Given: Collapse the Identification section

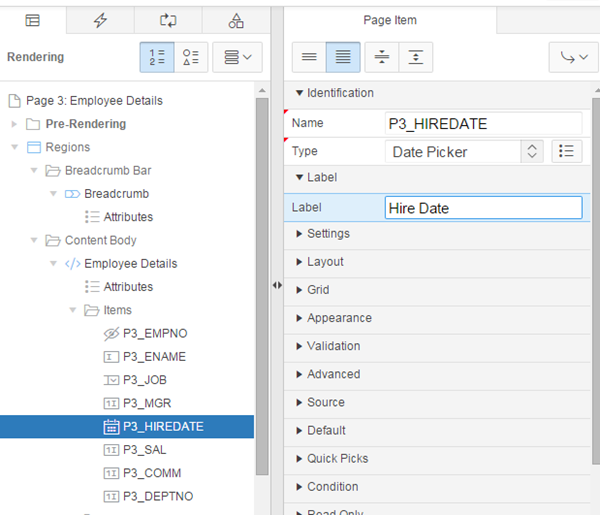Looking at the screenshot, I should coord(300,93).
